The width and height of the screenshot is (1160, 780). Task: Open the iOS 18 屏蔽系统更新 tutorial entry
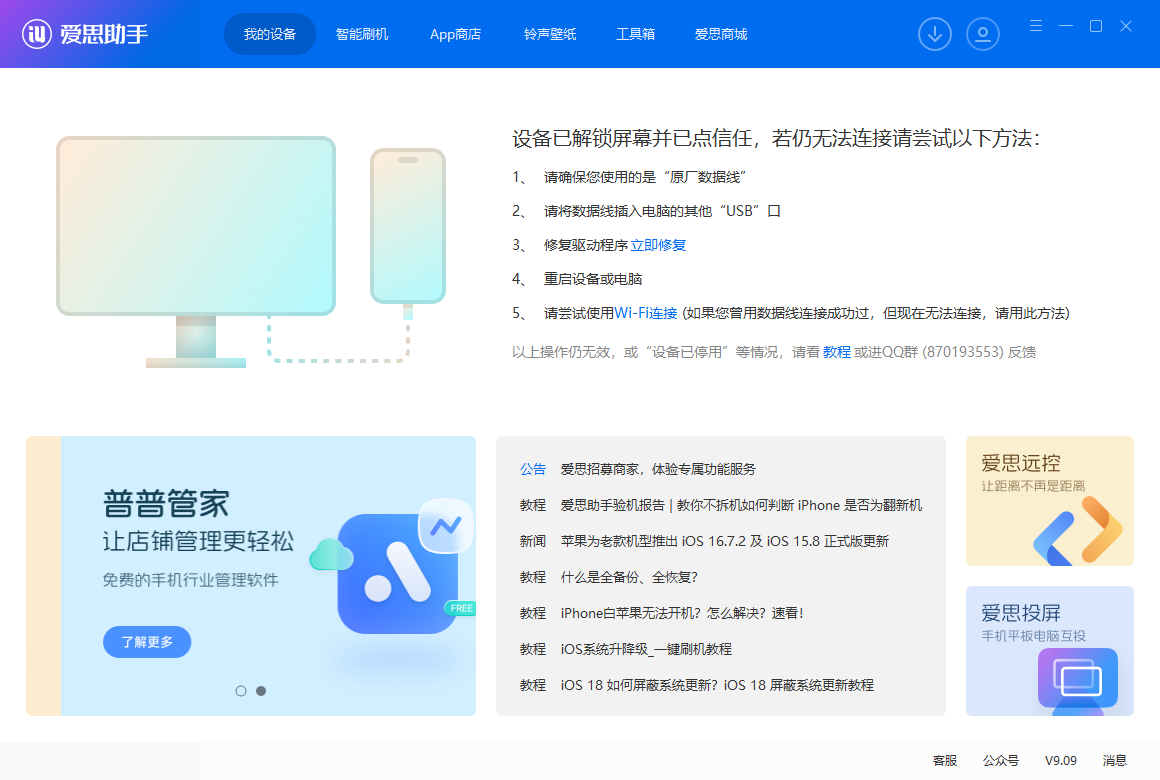[x=719, y=685]
